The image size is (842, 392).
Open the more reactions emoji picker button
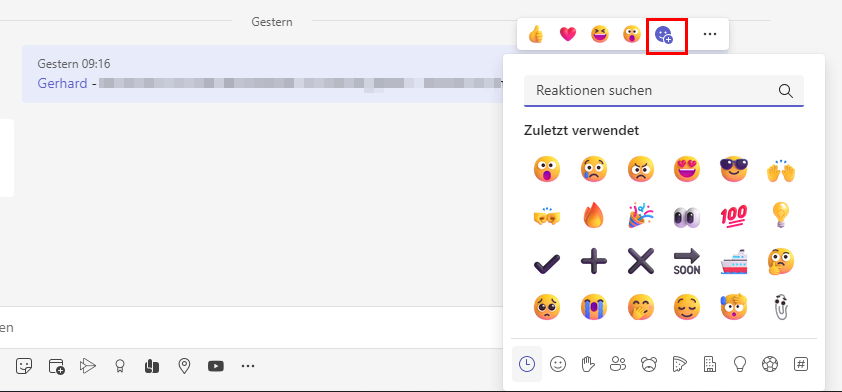point(664,35)
